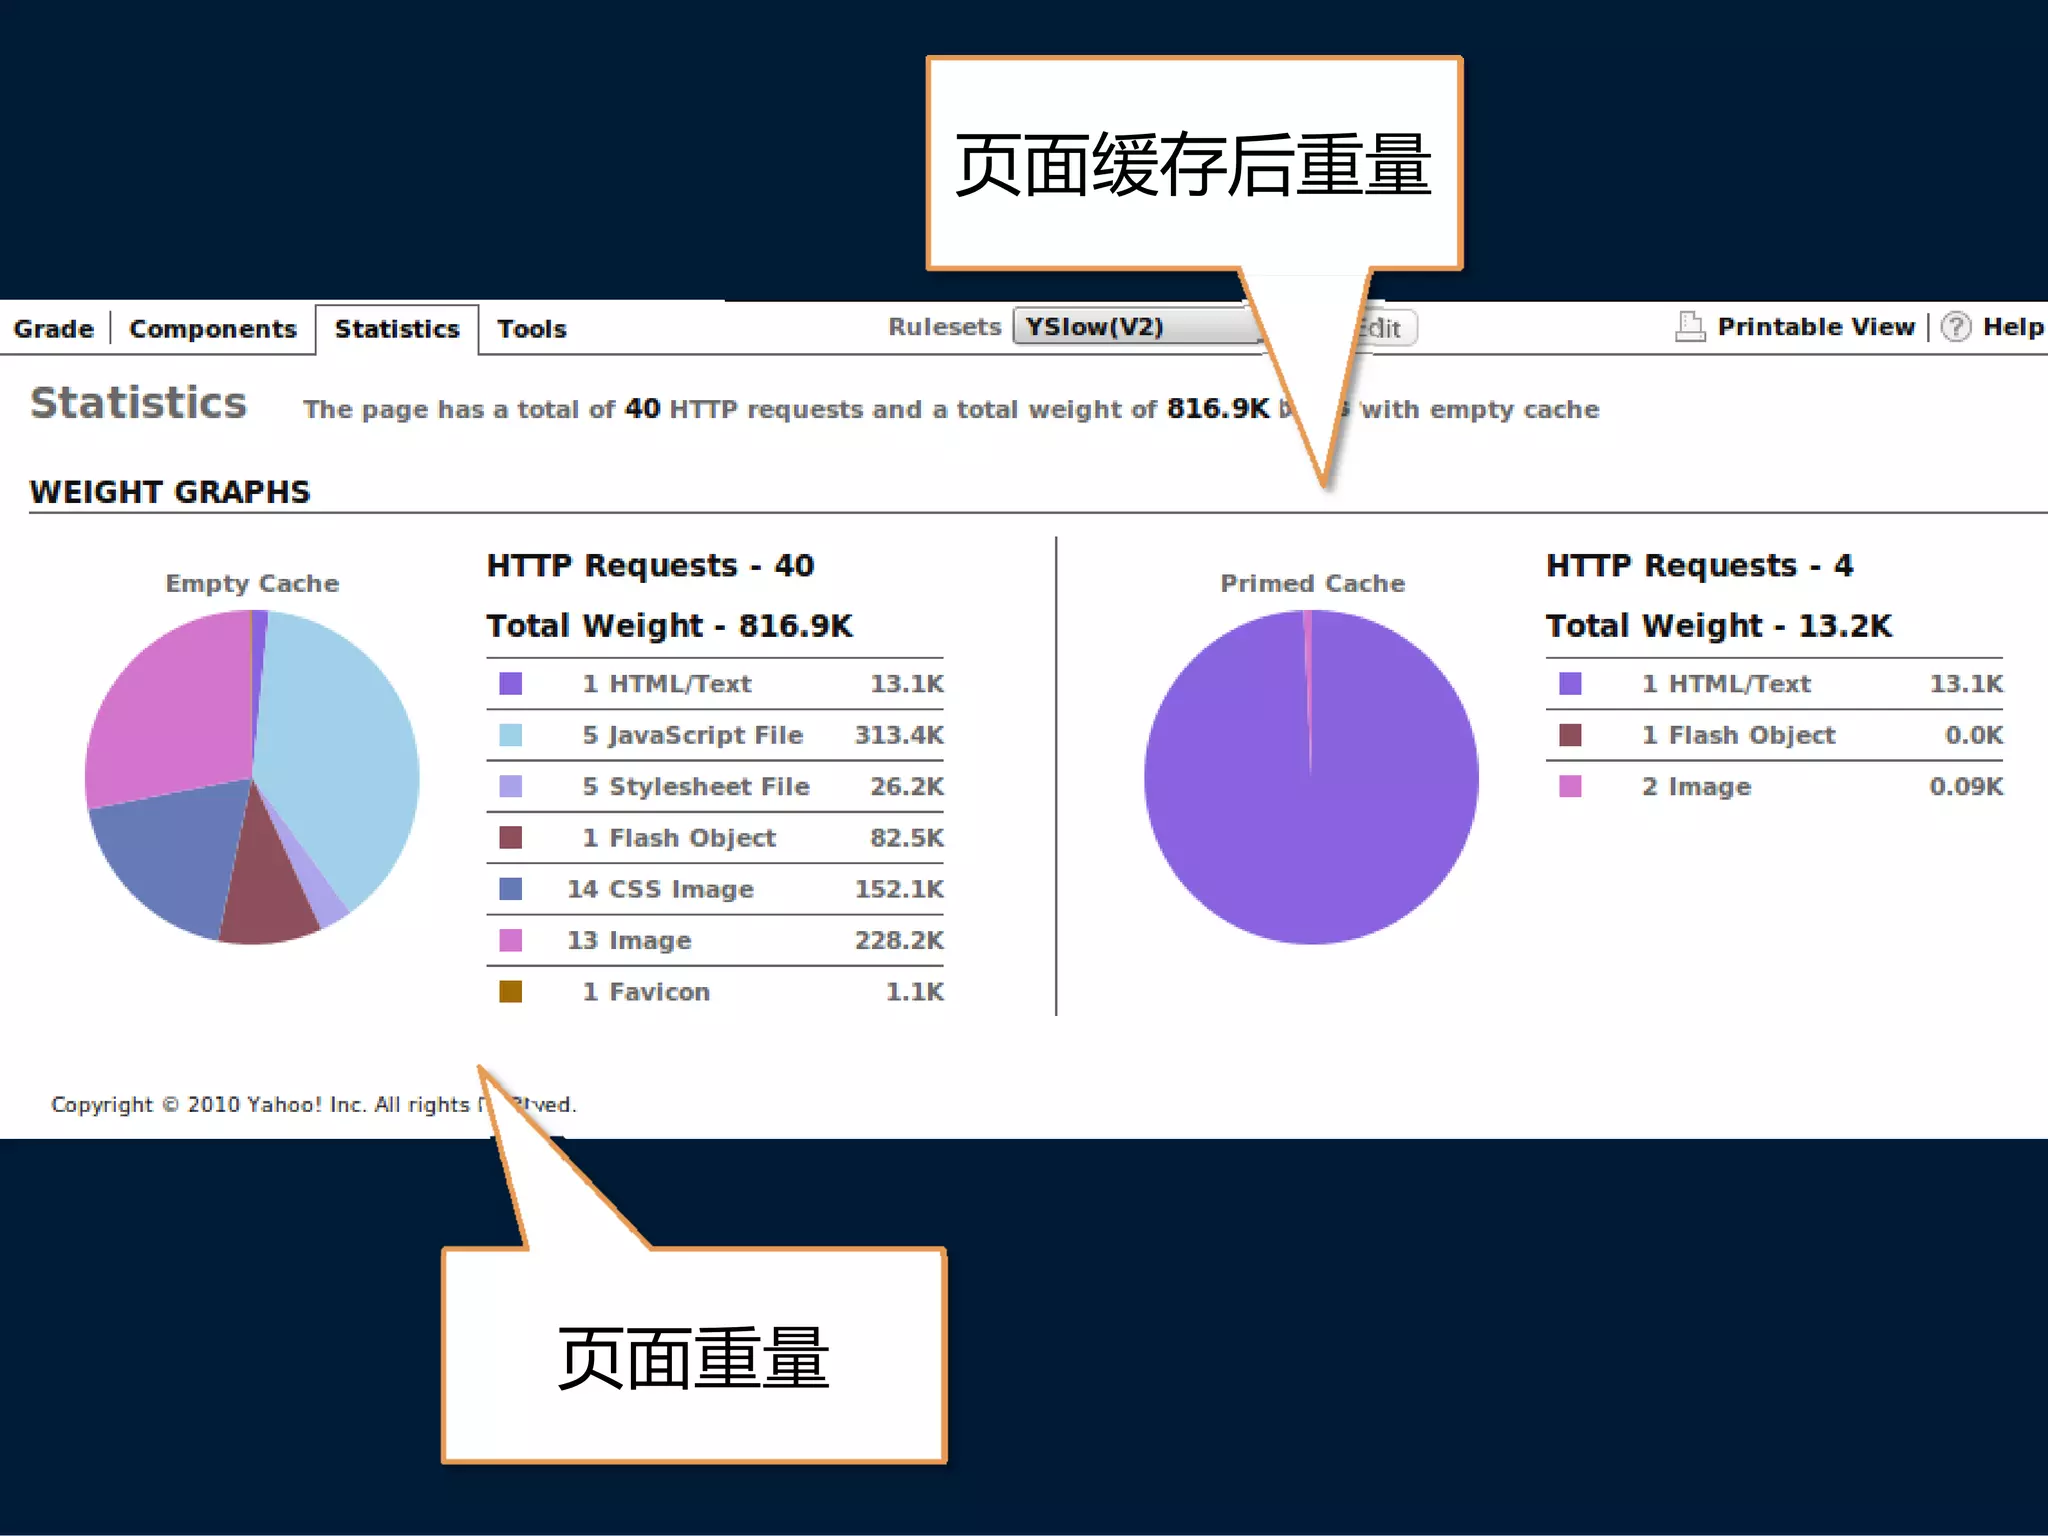
Task: Select the '1 Favicon' row text
Action: pyautogui.click(x=646, y=992)
